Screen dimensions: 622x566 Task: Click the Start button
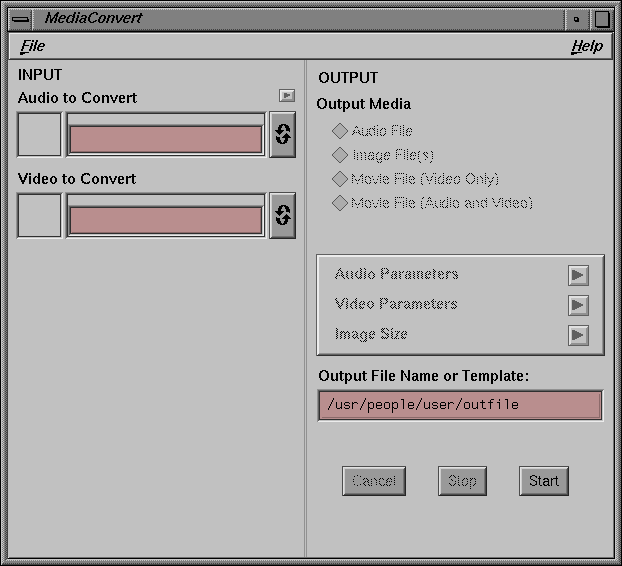coord(544,481)
